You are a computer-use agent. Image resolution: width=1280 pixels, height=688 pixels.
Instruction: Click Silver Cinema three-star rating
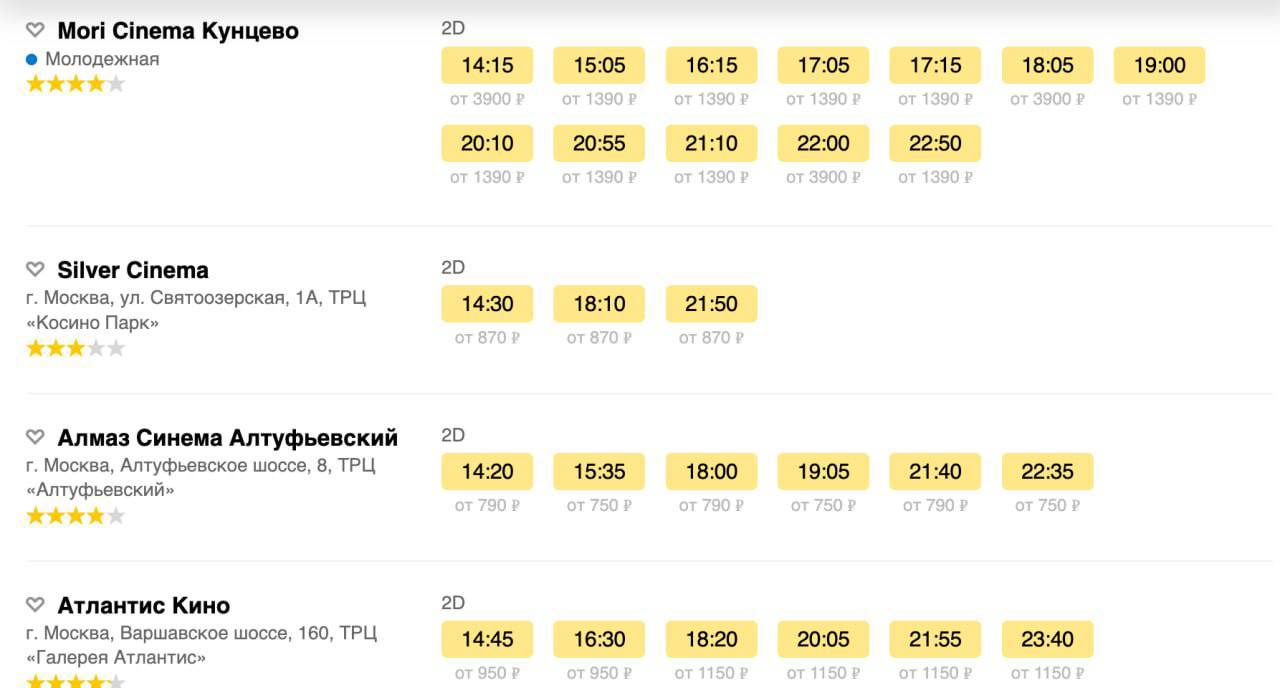tap(75, 348)
